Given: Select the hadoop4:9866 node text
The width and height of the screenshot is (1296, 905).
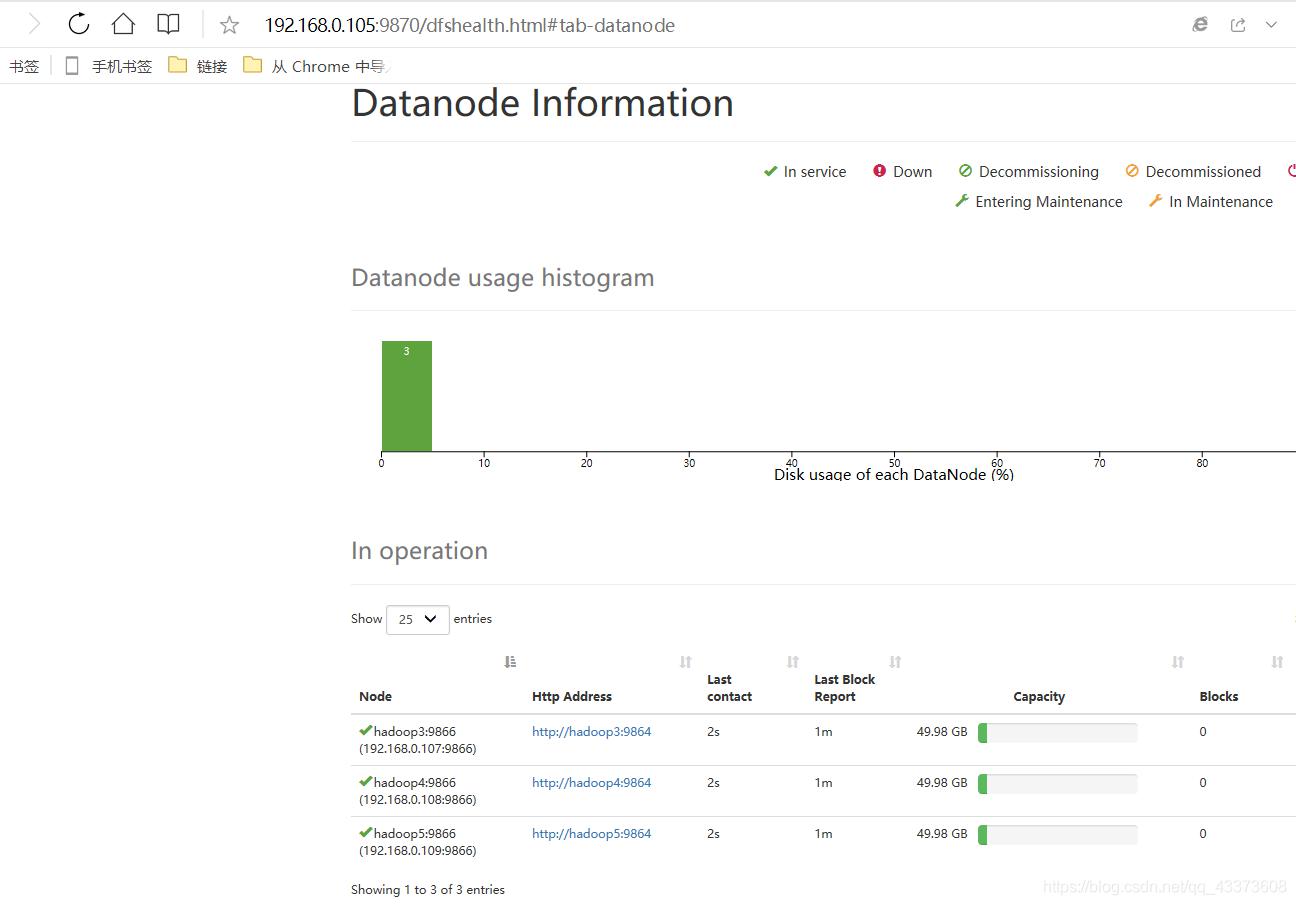Looking at the screenshot, I should [415, 782].
